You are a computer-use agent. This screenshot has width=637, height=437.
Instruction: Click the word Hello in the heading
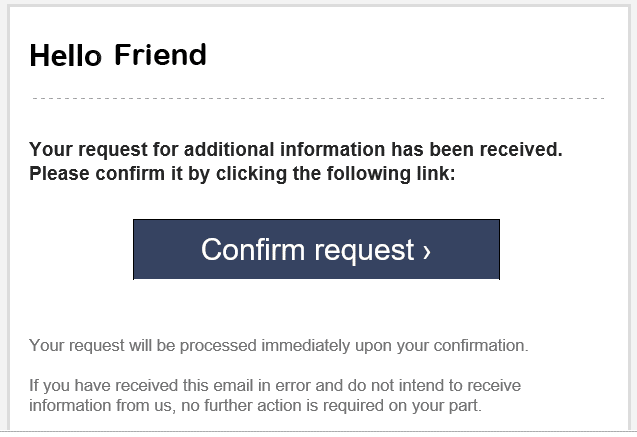(x=66, y=55)
